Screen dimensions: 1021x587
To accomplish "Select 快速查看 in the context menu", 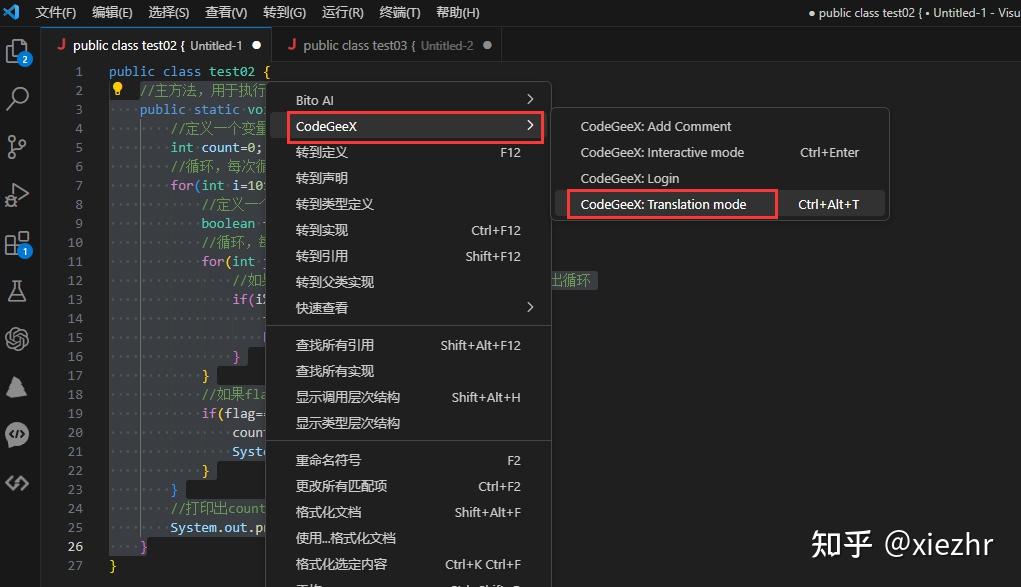I will (x=409, y=308).
